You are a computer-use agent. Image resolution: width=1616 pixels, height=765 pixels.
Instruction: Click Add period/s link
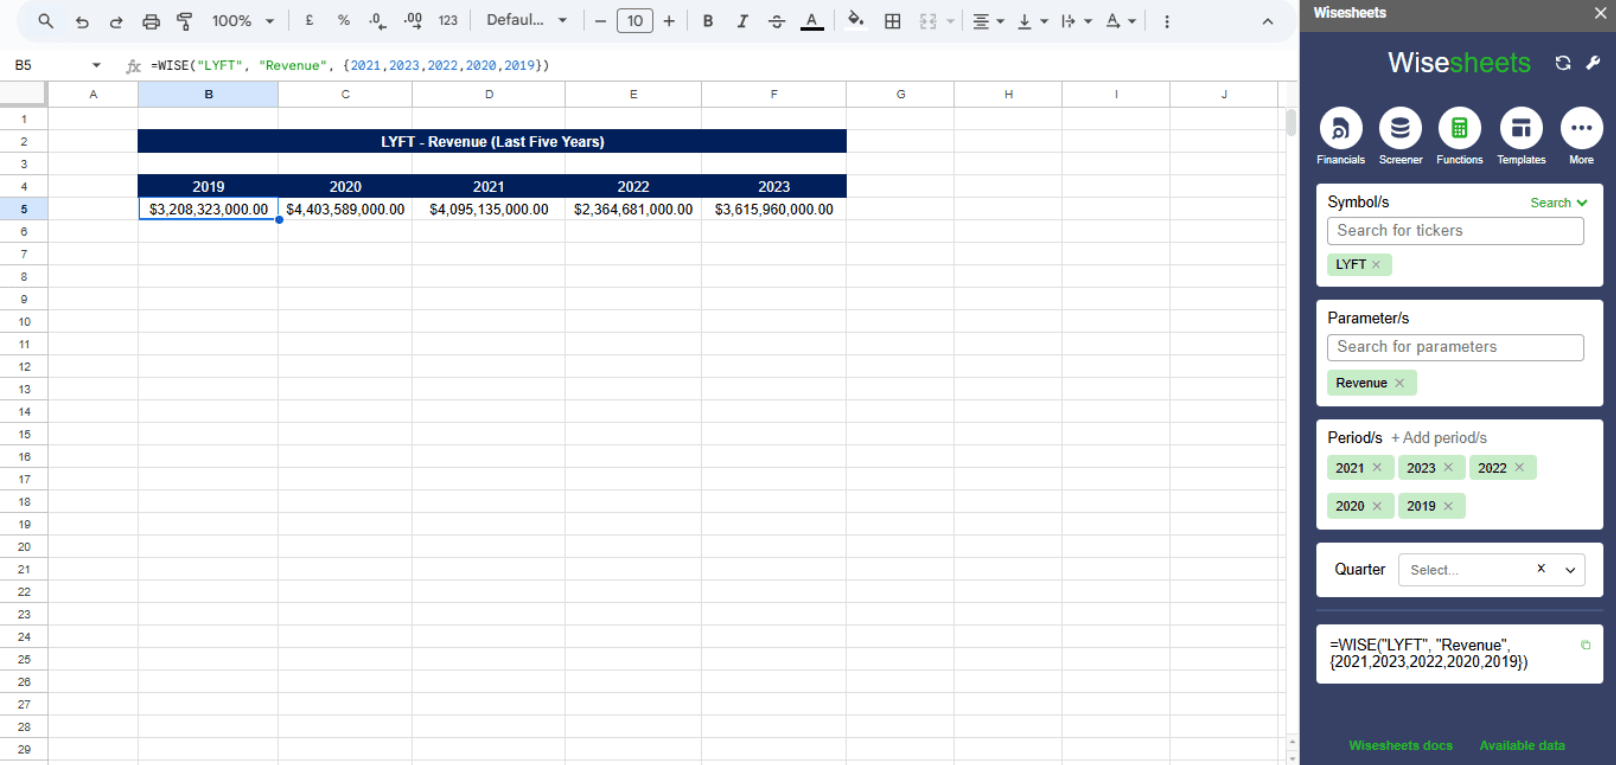point(1439,438)
